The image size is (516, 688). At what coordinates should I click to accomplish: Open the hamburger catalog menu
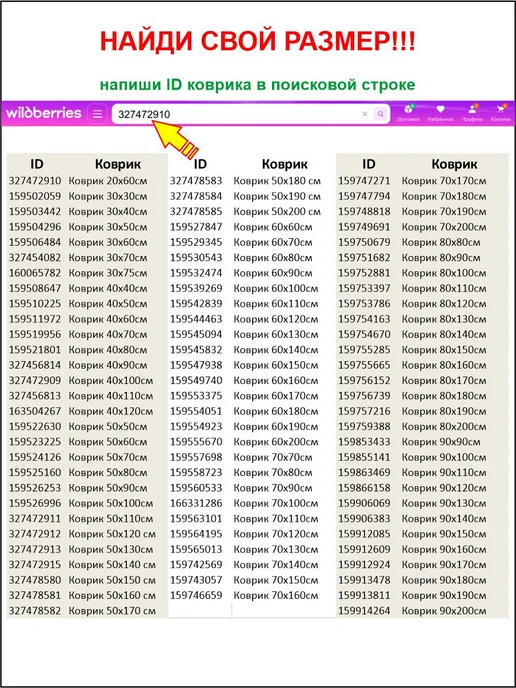coord(97,114)
